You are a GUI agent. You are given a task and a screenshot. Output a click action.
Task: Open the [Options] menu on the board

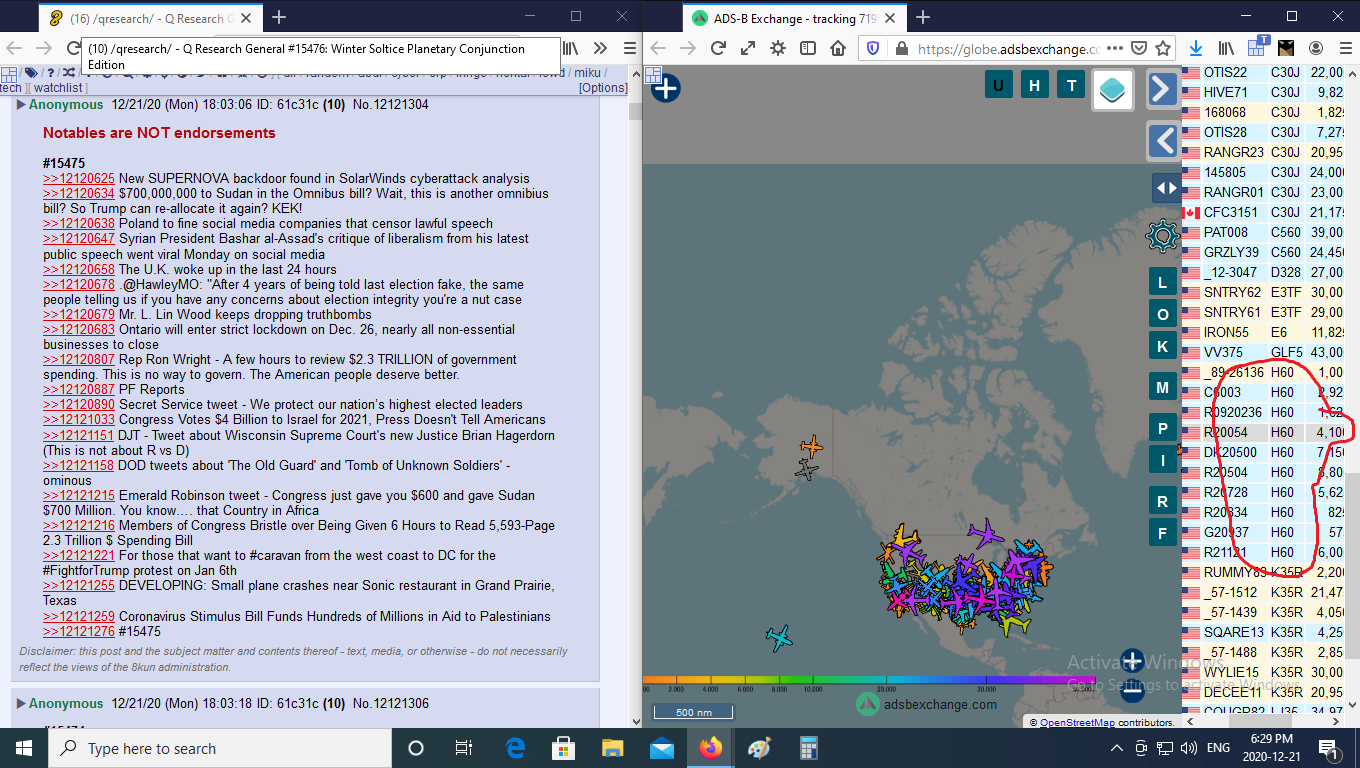[603, 88]
